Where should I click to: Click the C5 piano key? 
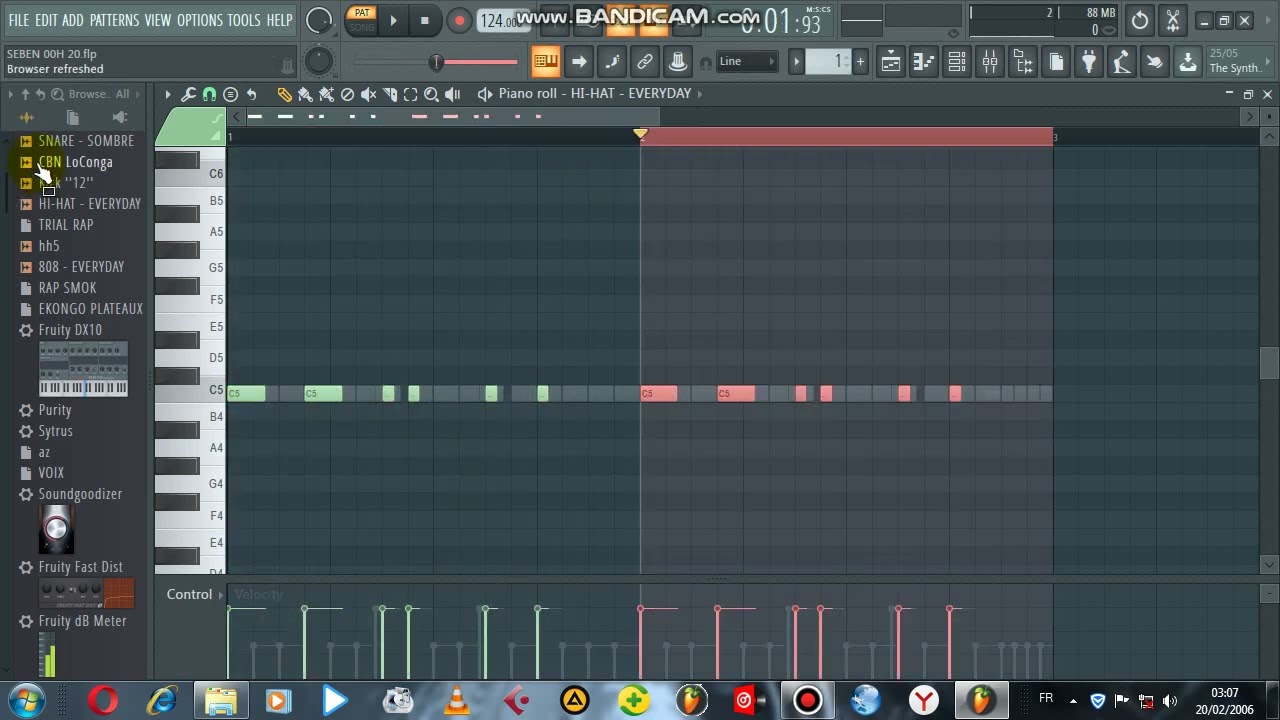pos(191,391)
